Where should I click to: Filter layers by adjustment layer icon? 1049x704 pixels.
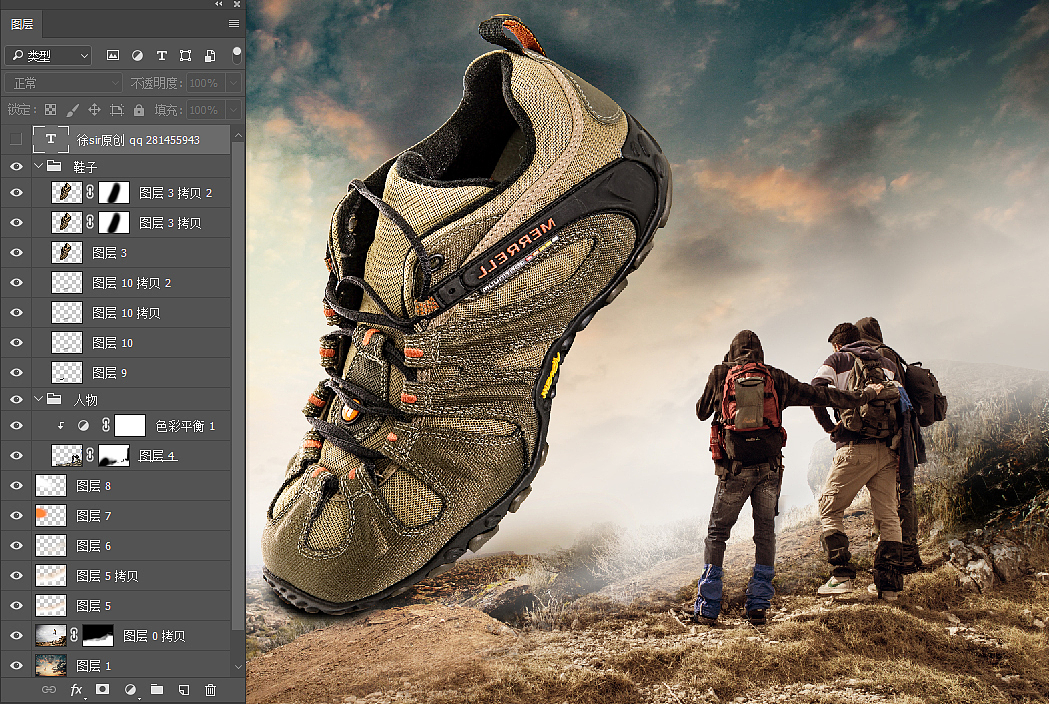137,56
